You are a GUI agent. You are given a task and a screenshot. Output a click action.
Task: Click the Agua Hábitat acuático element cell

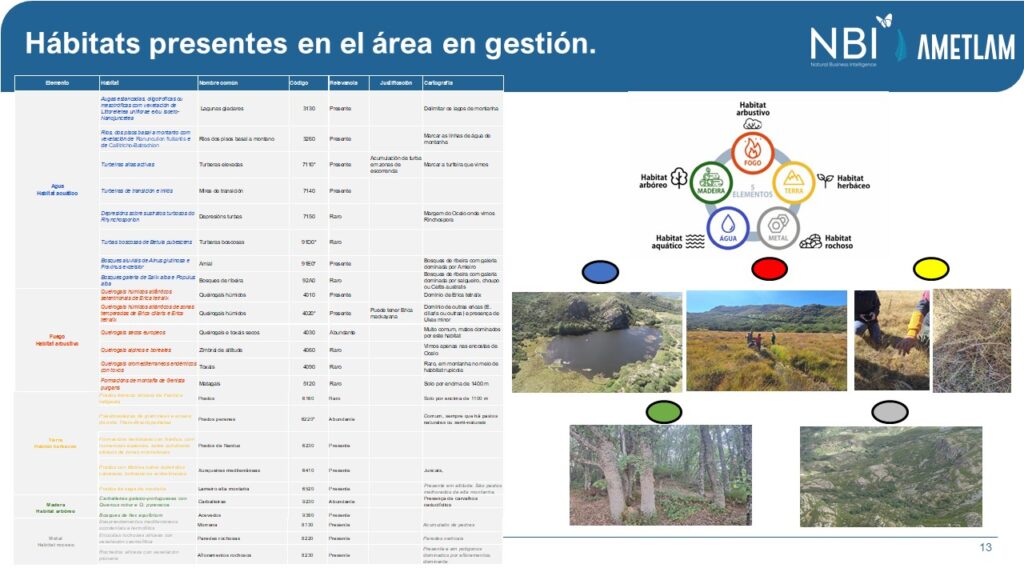click(57, 189)
